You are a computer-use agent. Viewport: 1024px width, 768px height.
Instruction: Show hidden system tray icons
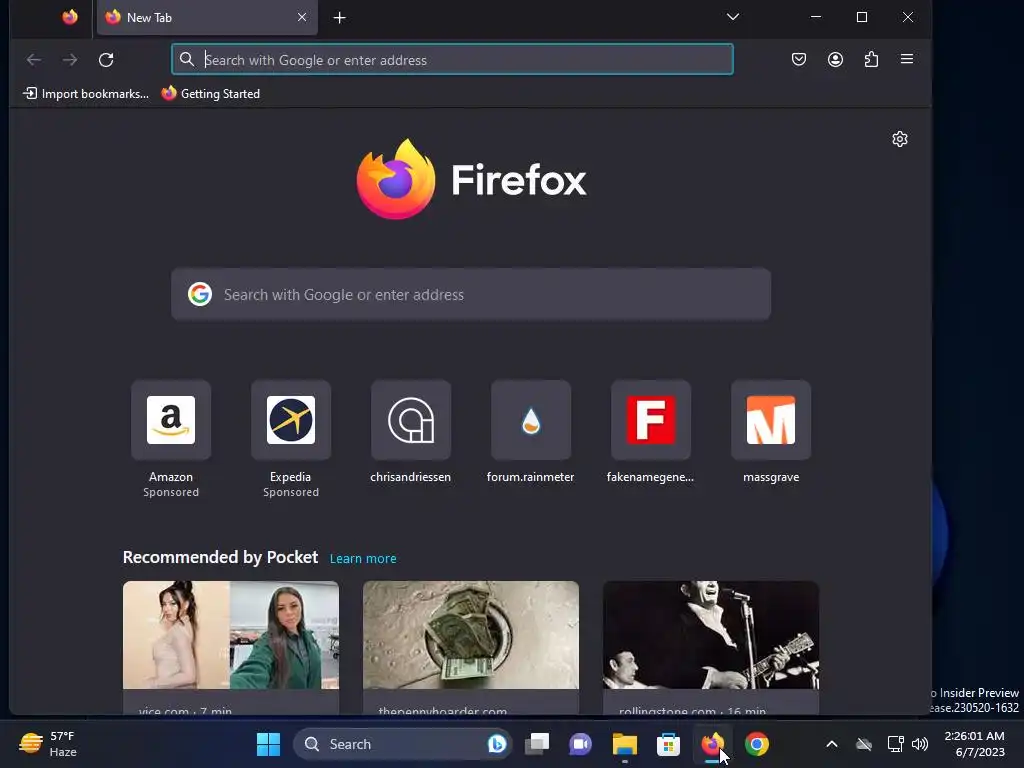tap(831, 744)
